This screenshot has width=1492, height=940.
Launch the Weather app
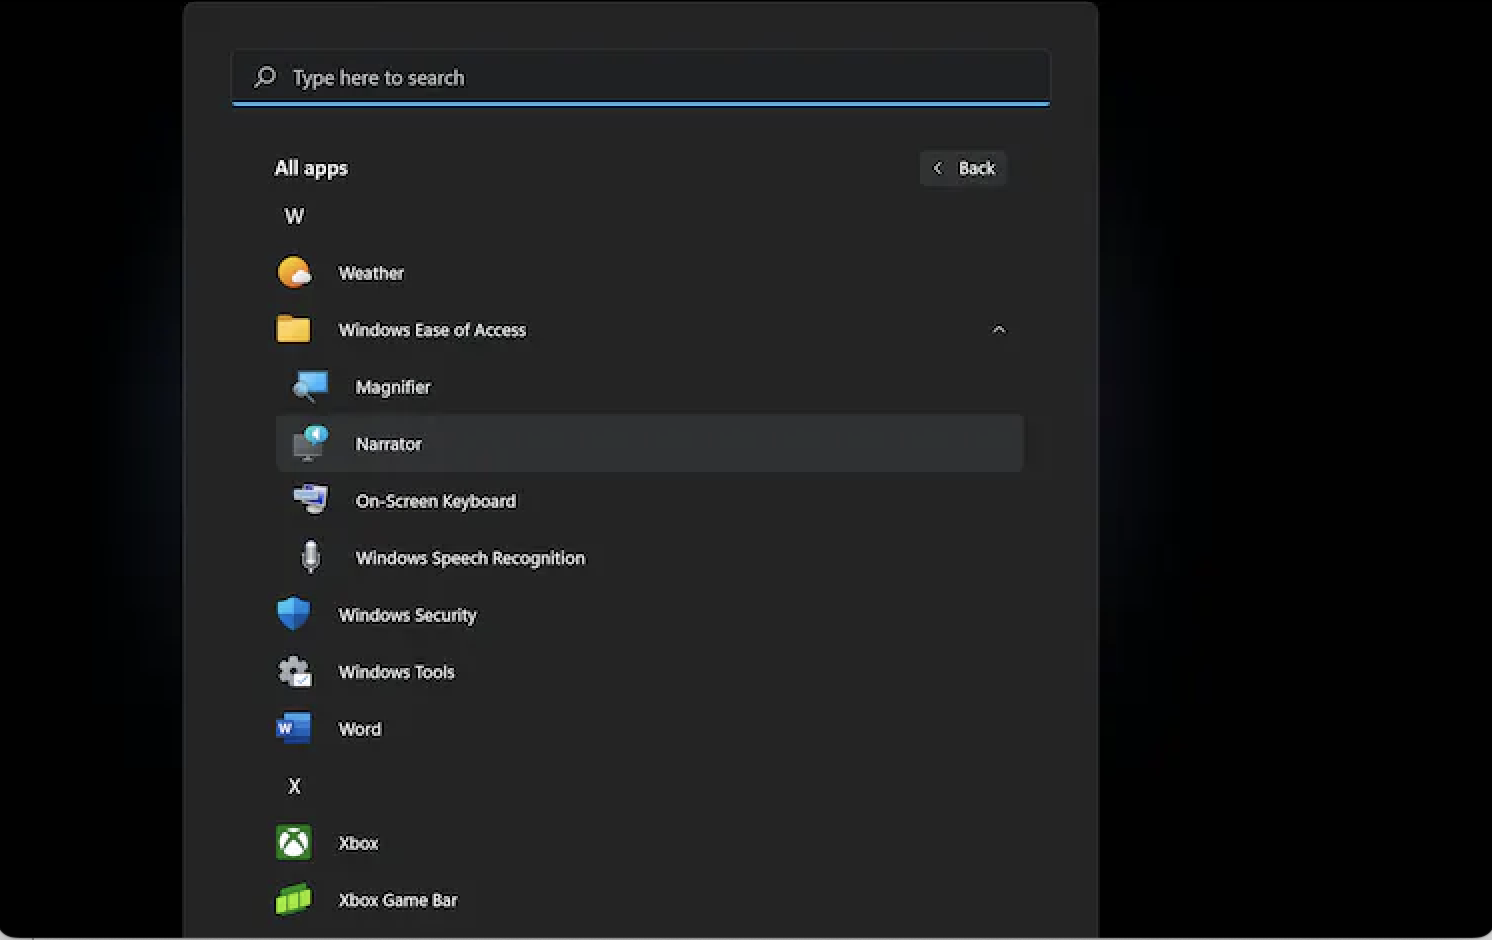pos(371,272)
